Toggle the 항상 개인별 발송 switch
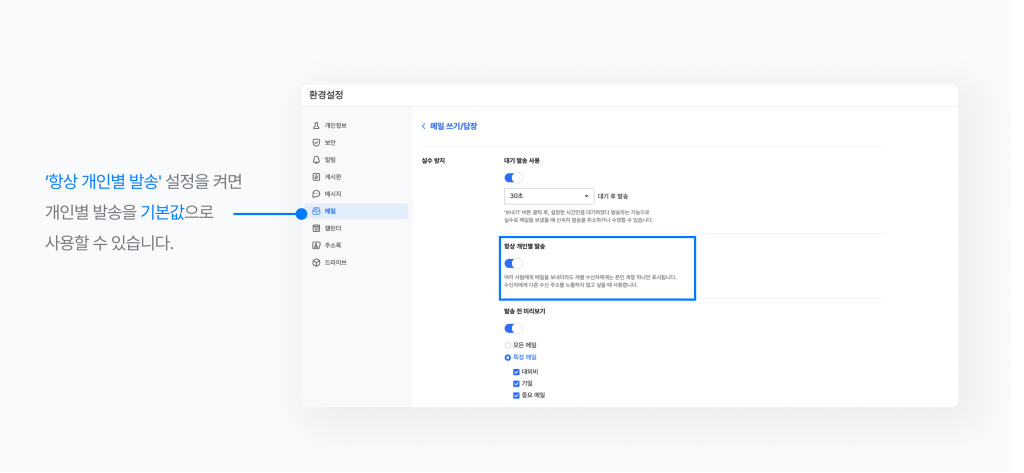The image size is (1024, 473). [513, 263]
